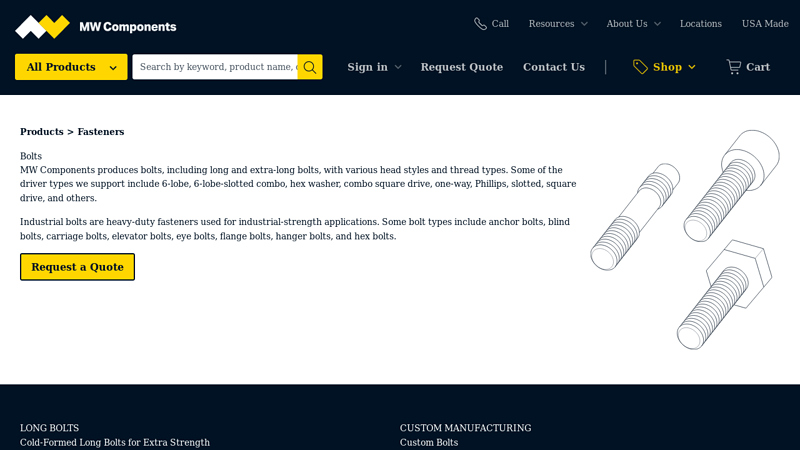Click the phone Call icon

(481, 24)
